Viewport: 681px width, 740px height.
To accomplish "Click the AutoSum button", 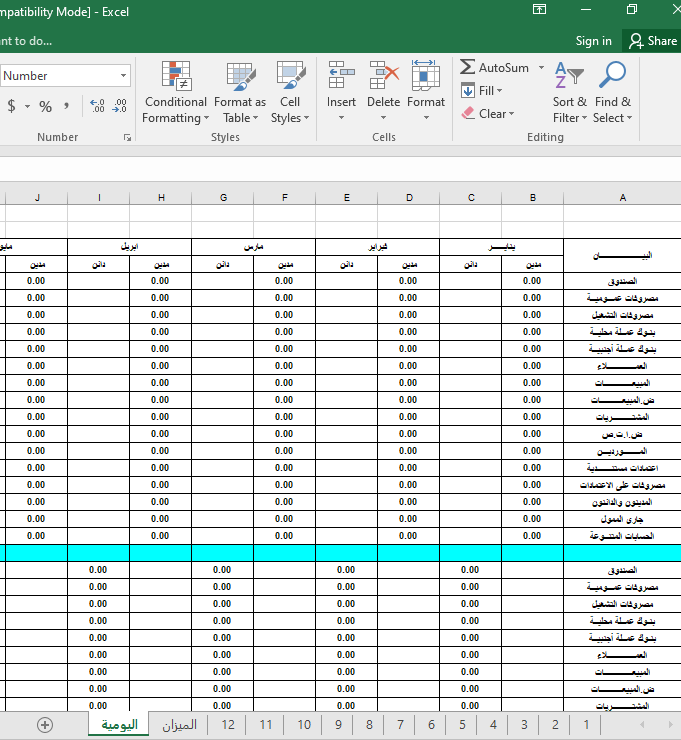I will click(494, 67).
